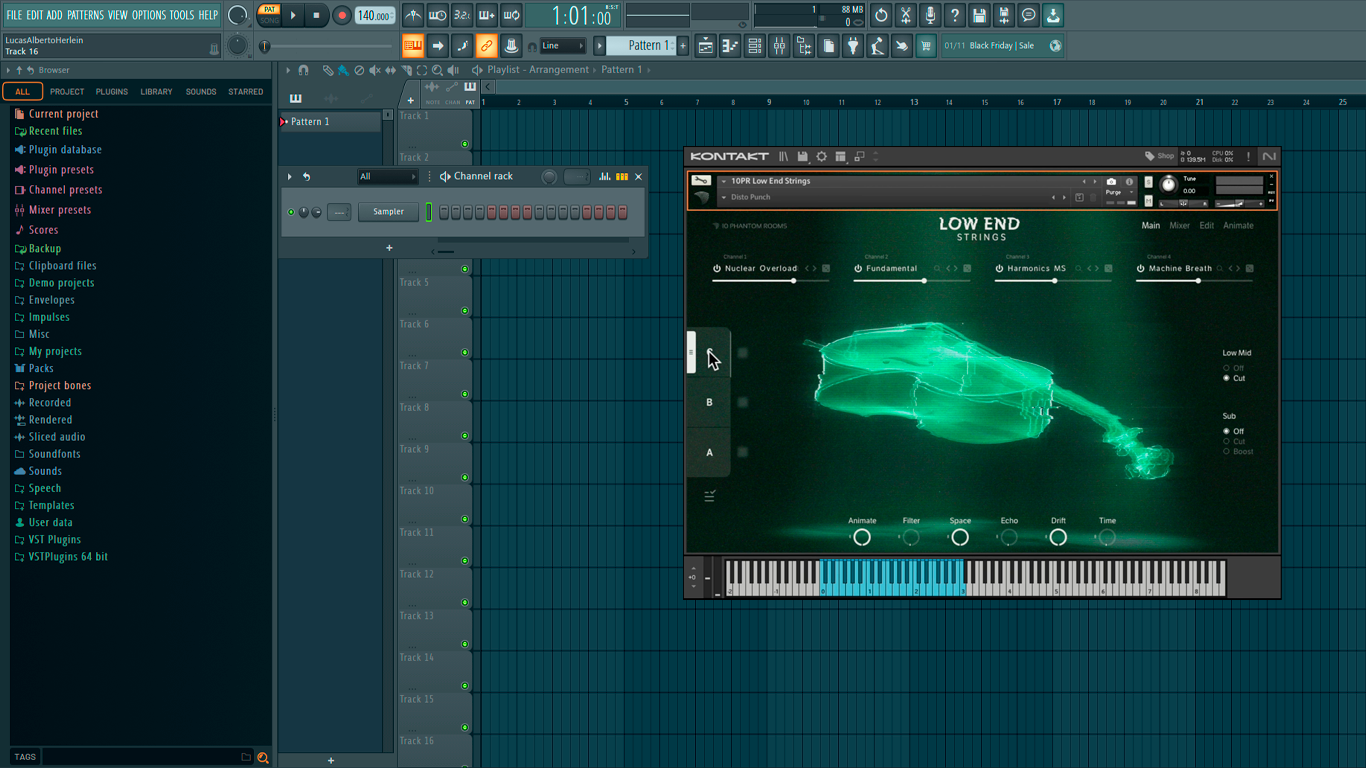The height and width of the screenshot is (768, 1366).
Task: Expand the Plugin database folder
Action: (x=64, y=150)
